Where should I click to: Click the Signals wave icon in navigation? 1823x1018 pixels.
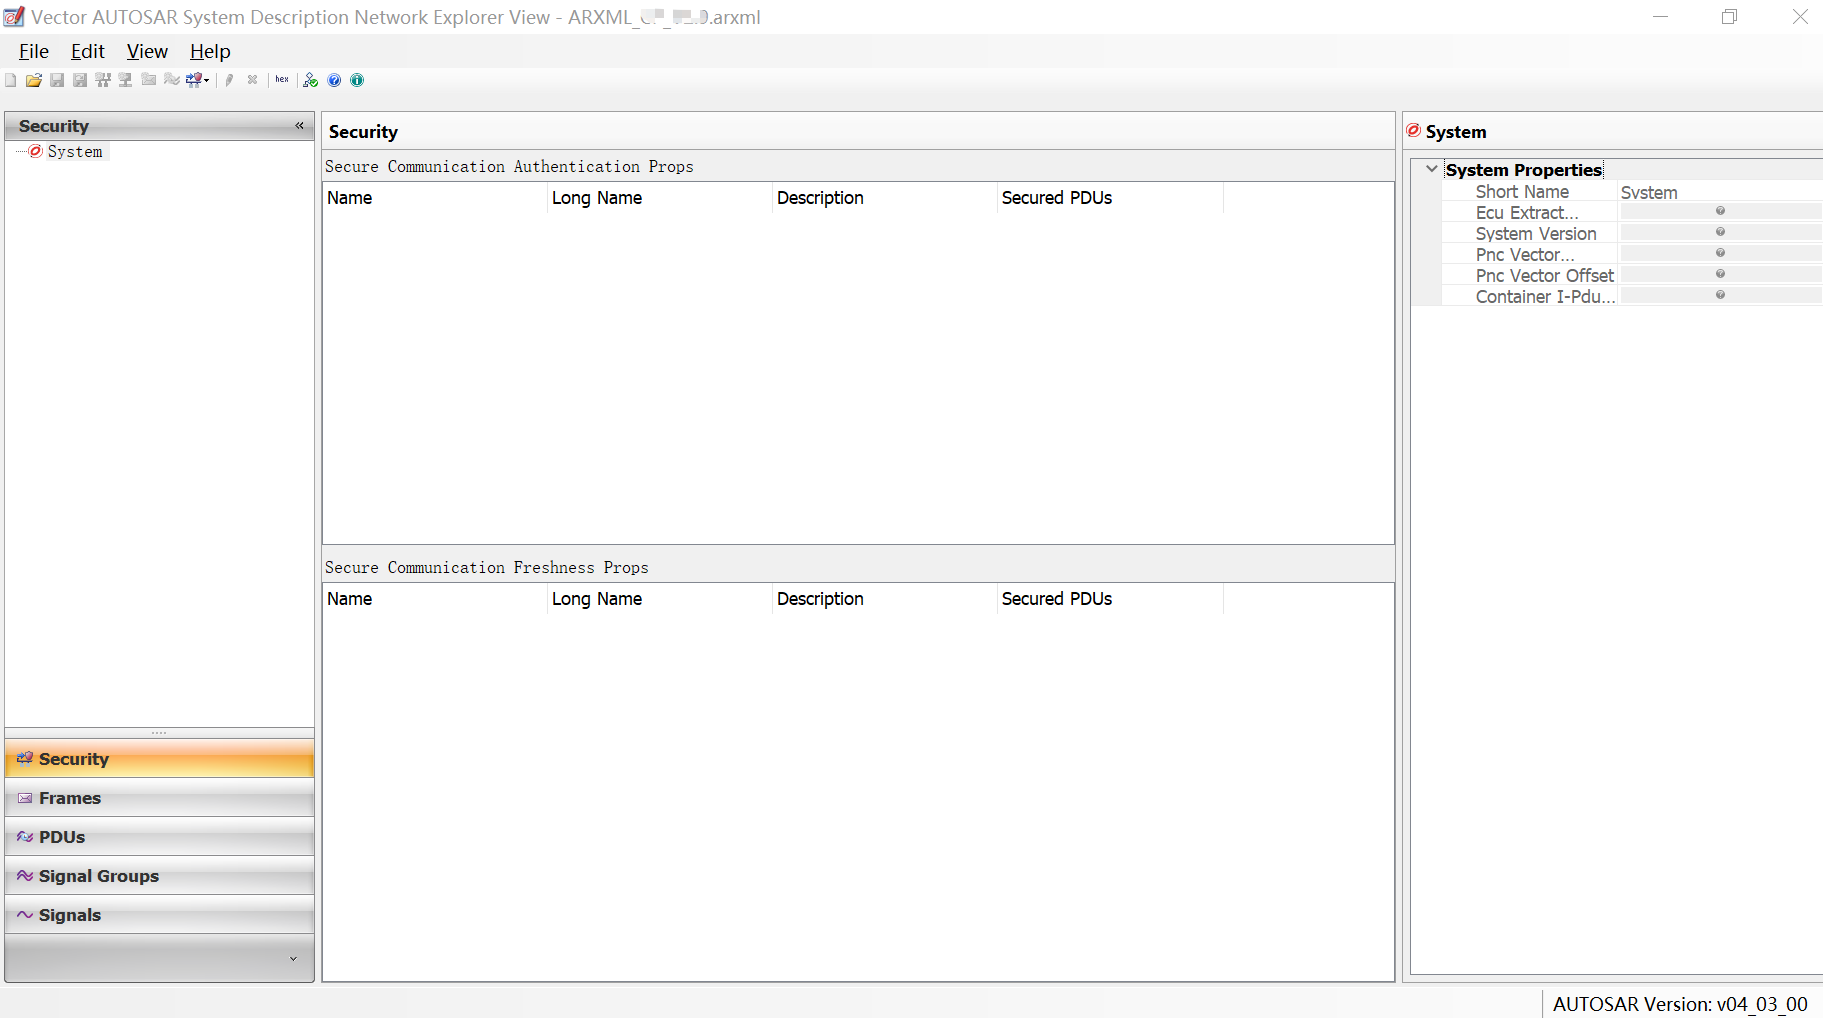pyautogui.click(x=25, y=915)
